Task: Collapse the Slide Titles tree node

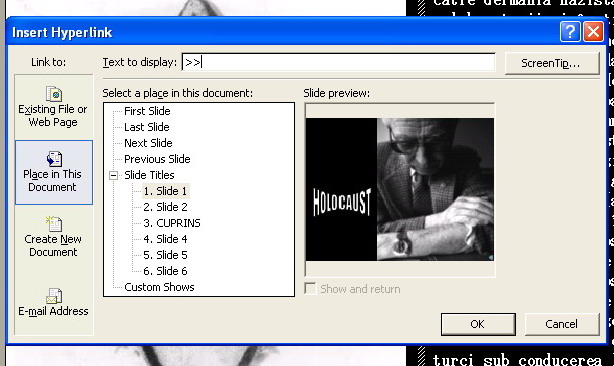Action: [x=114, y=175]
